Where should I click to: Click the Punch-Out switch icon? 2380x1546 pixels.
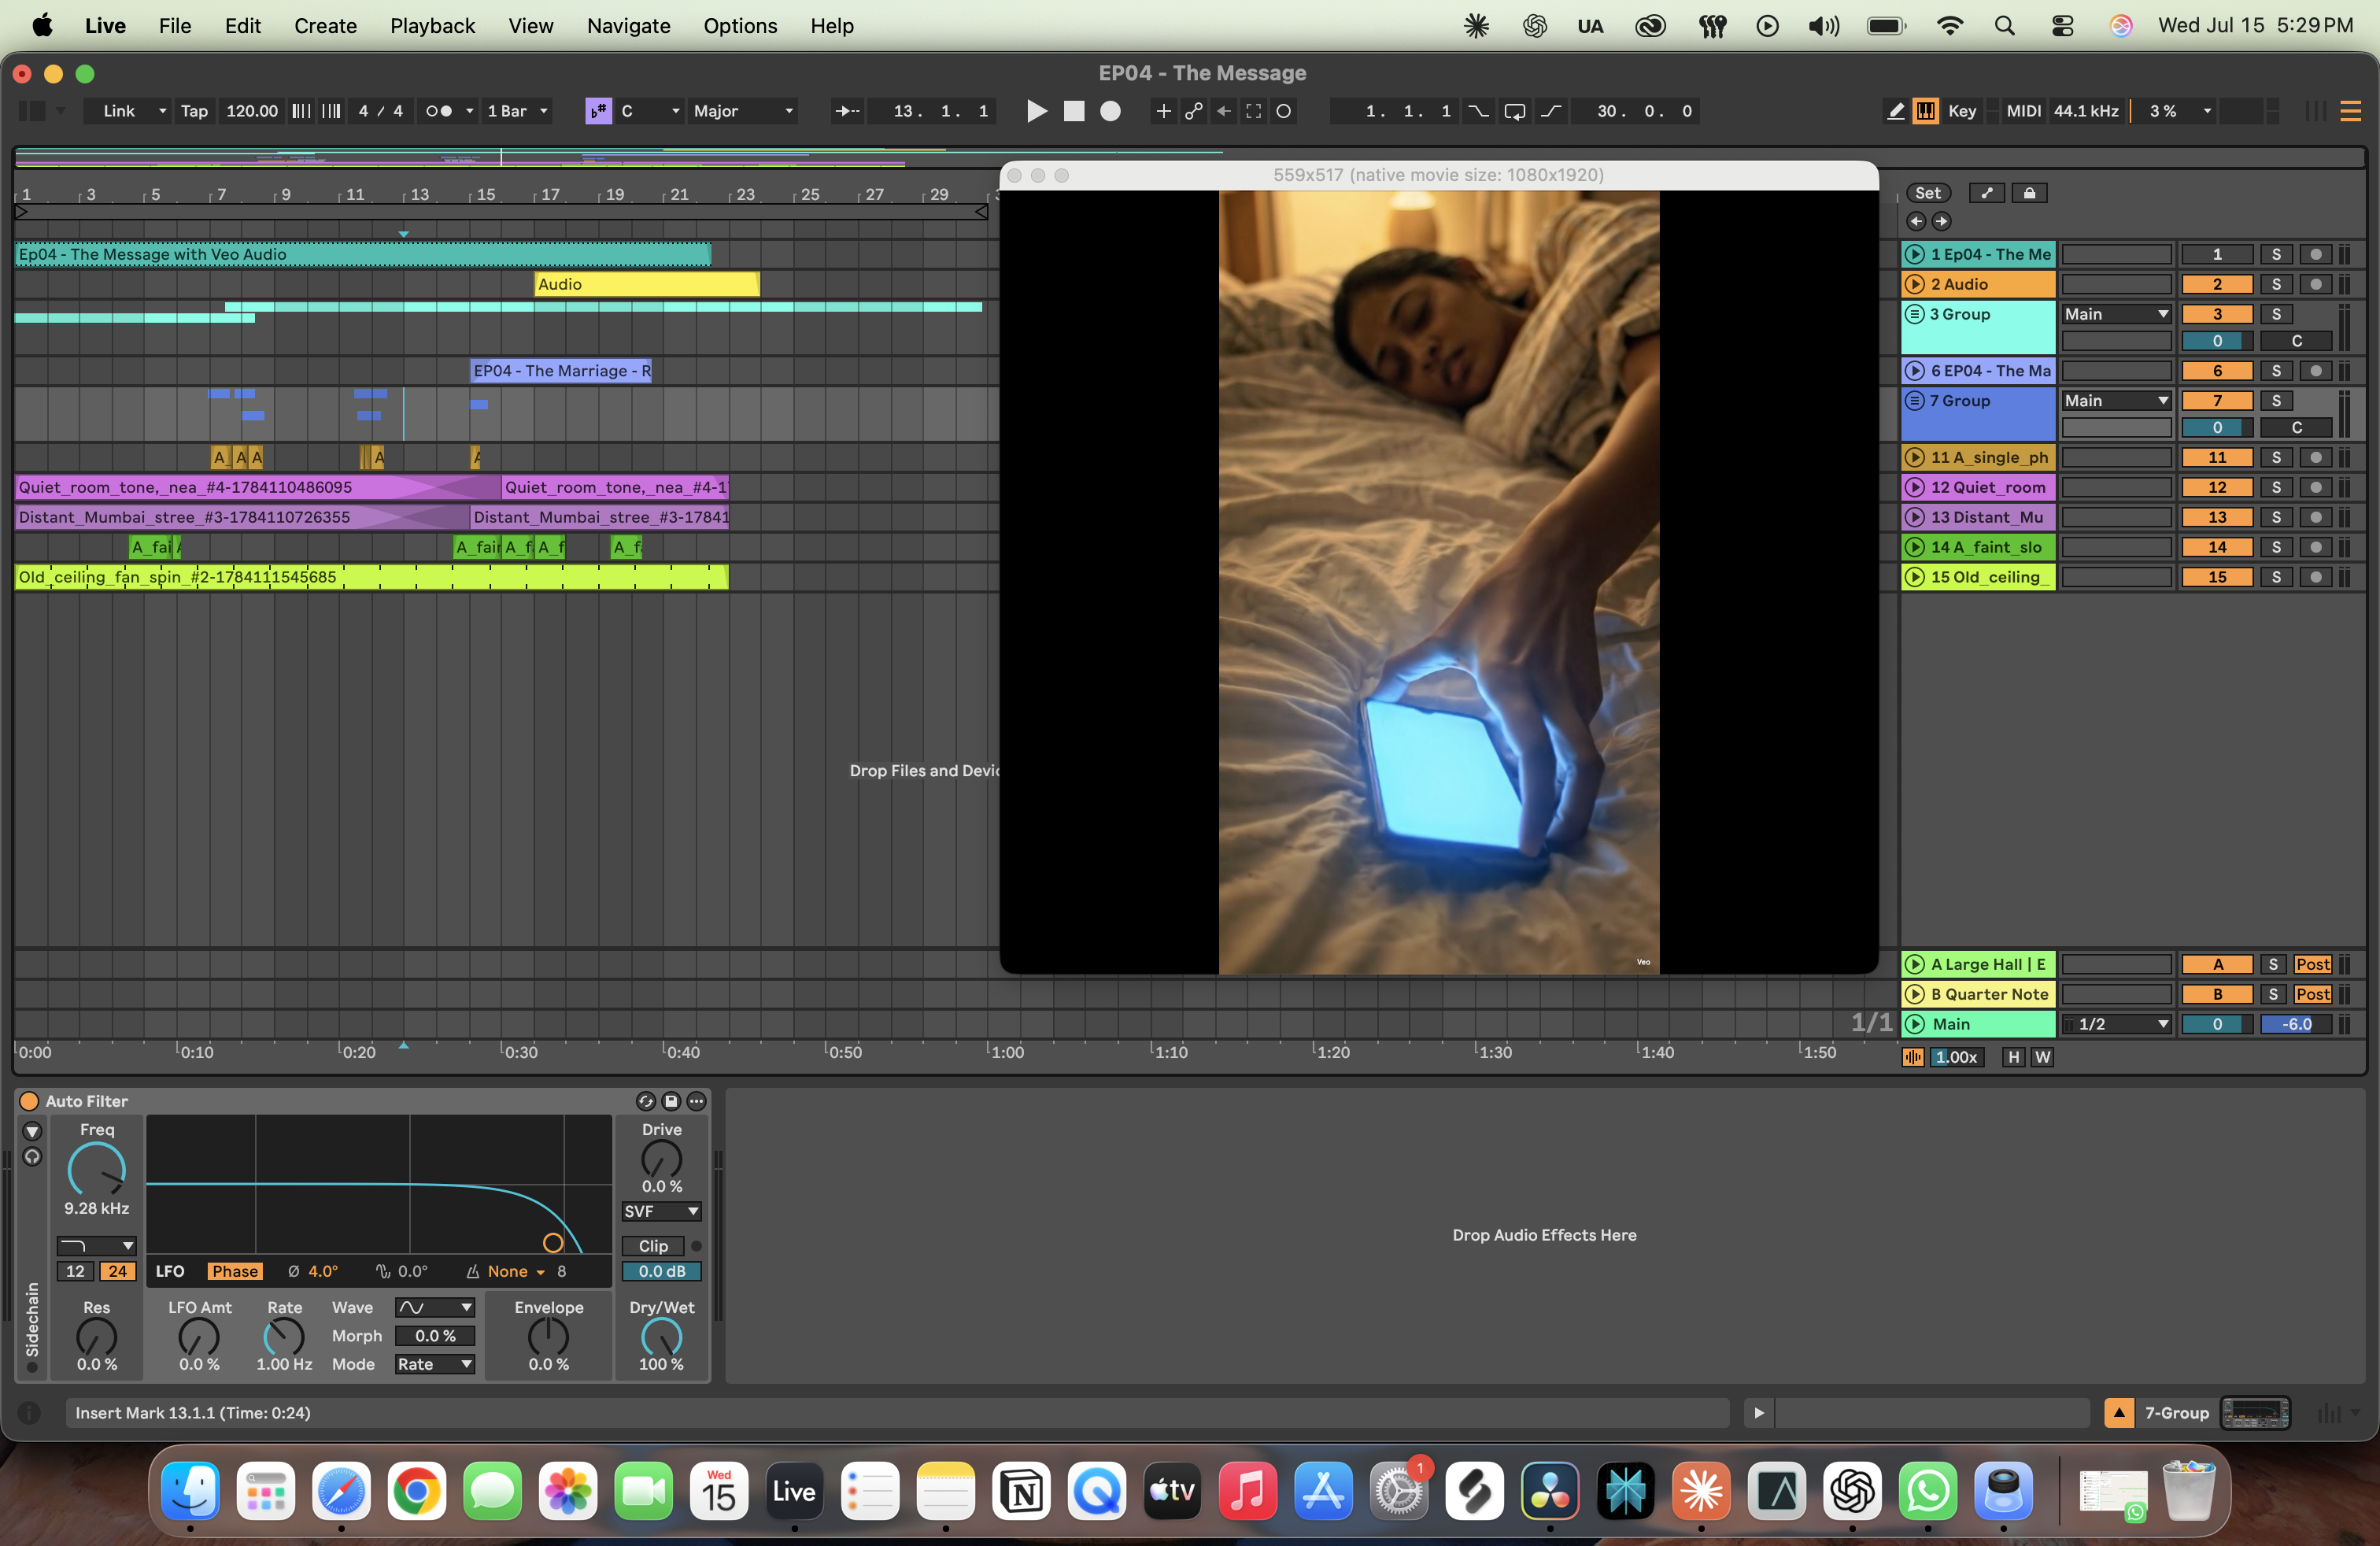tap(1551, 111)
